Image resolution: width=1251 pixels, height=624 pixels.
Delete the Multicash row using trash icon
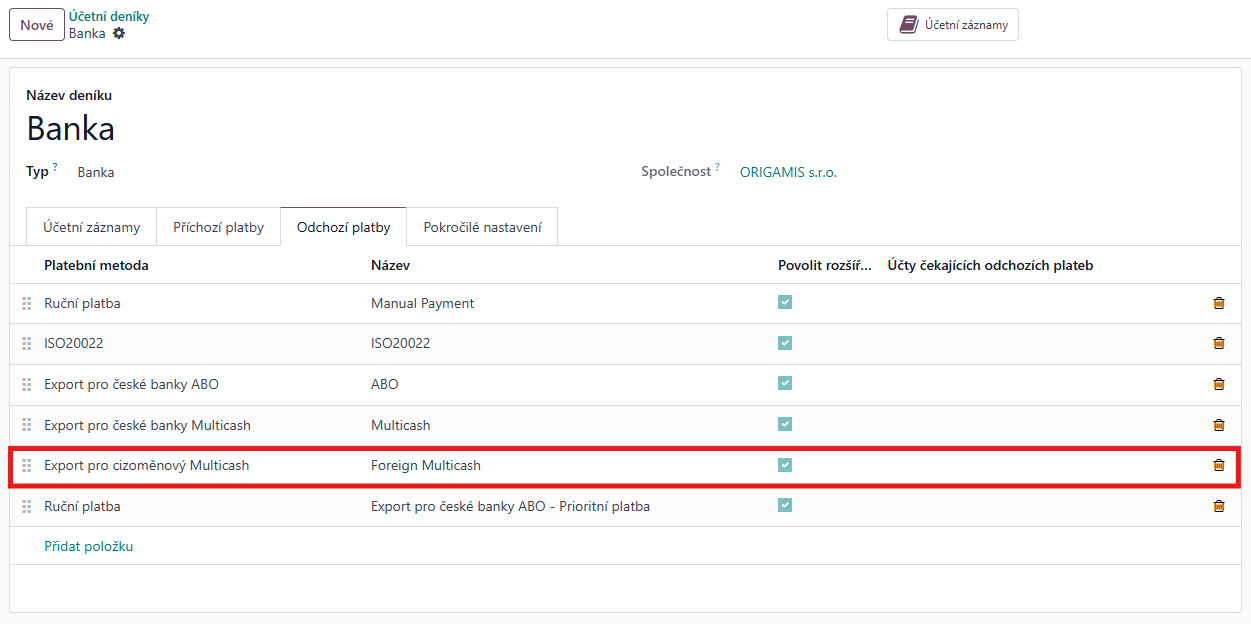tap(1218, 425)
